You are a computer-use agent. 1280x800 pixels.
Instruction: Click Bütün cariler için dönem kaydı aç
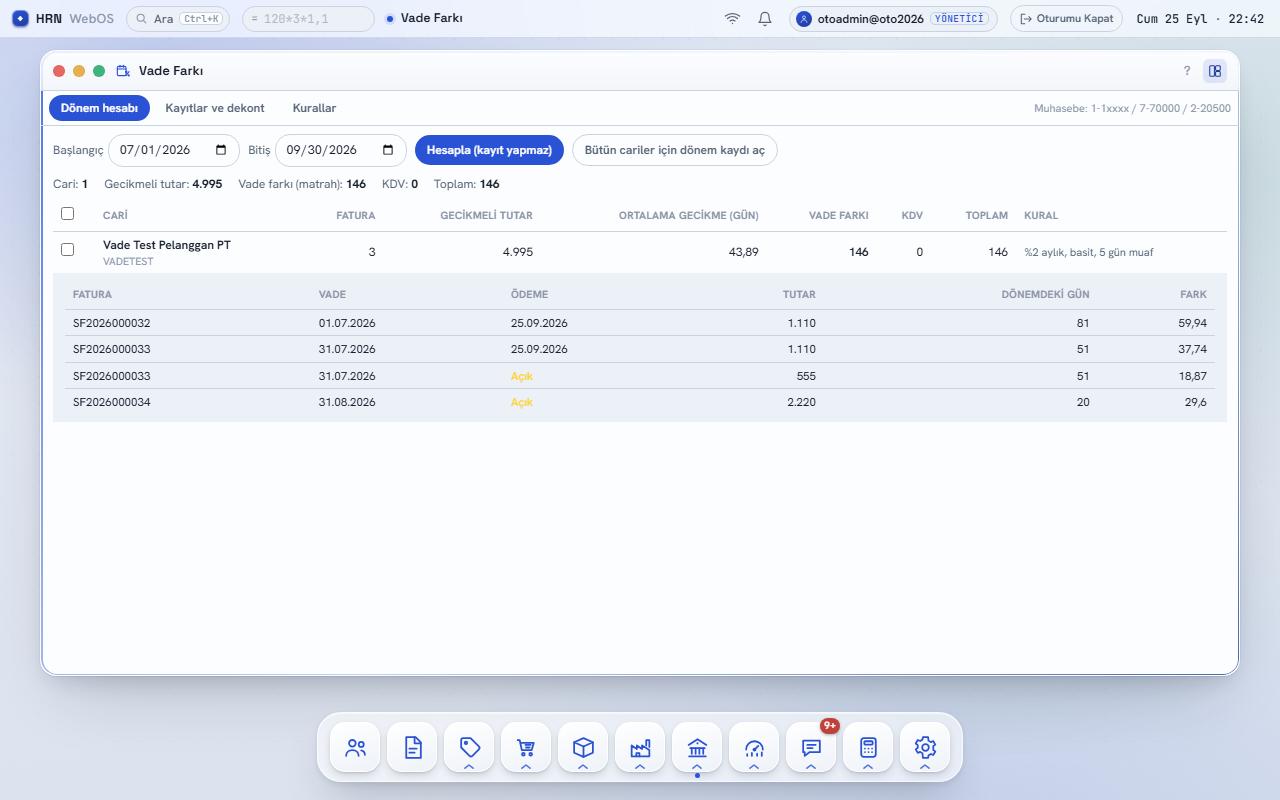(675, 150)
